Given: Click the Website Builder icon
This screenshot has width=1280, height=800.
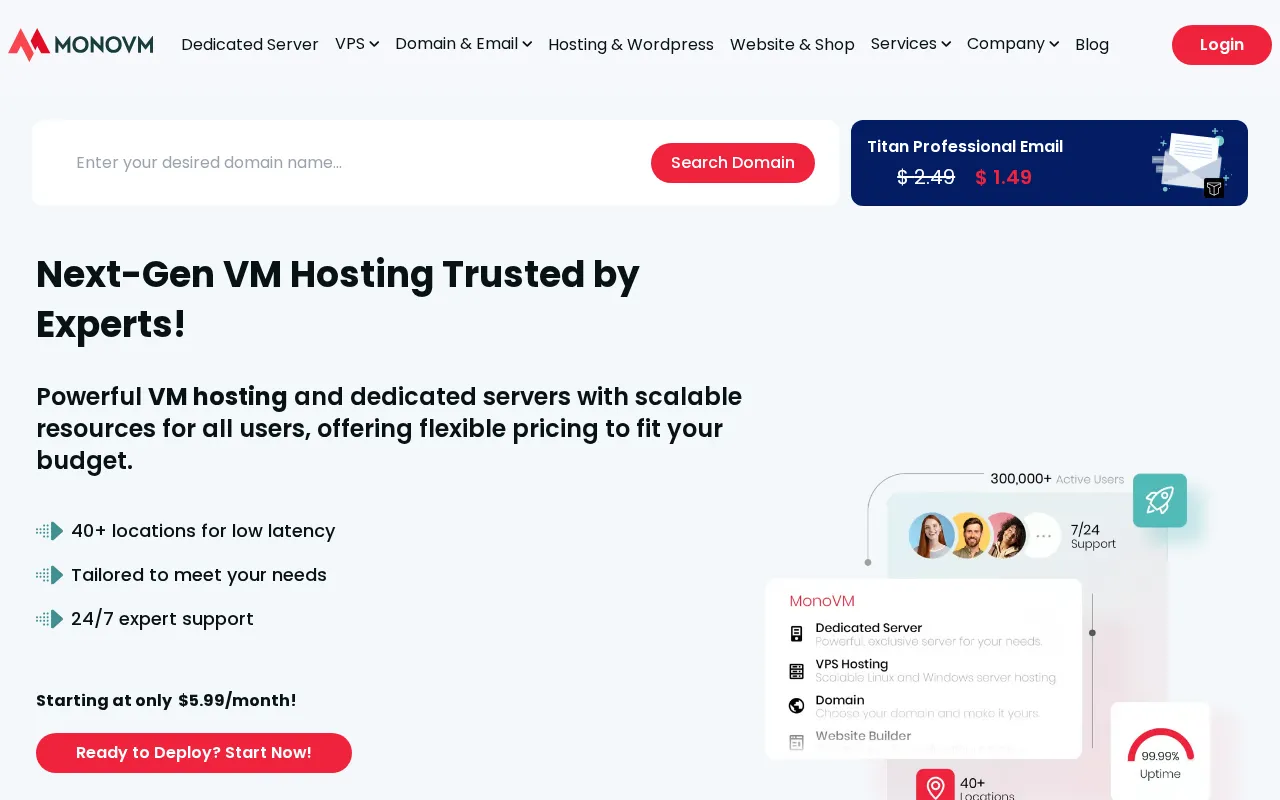Looking at the screenshot, I should tap(797, 742).
